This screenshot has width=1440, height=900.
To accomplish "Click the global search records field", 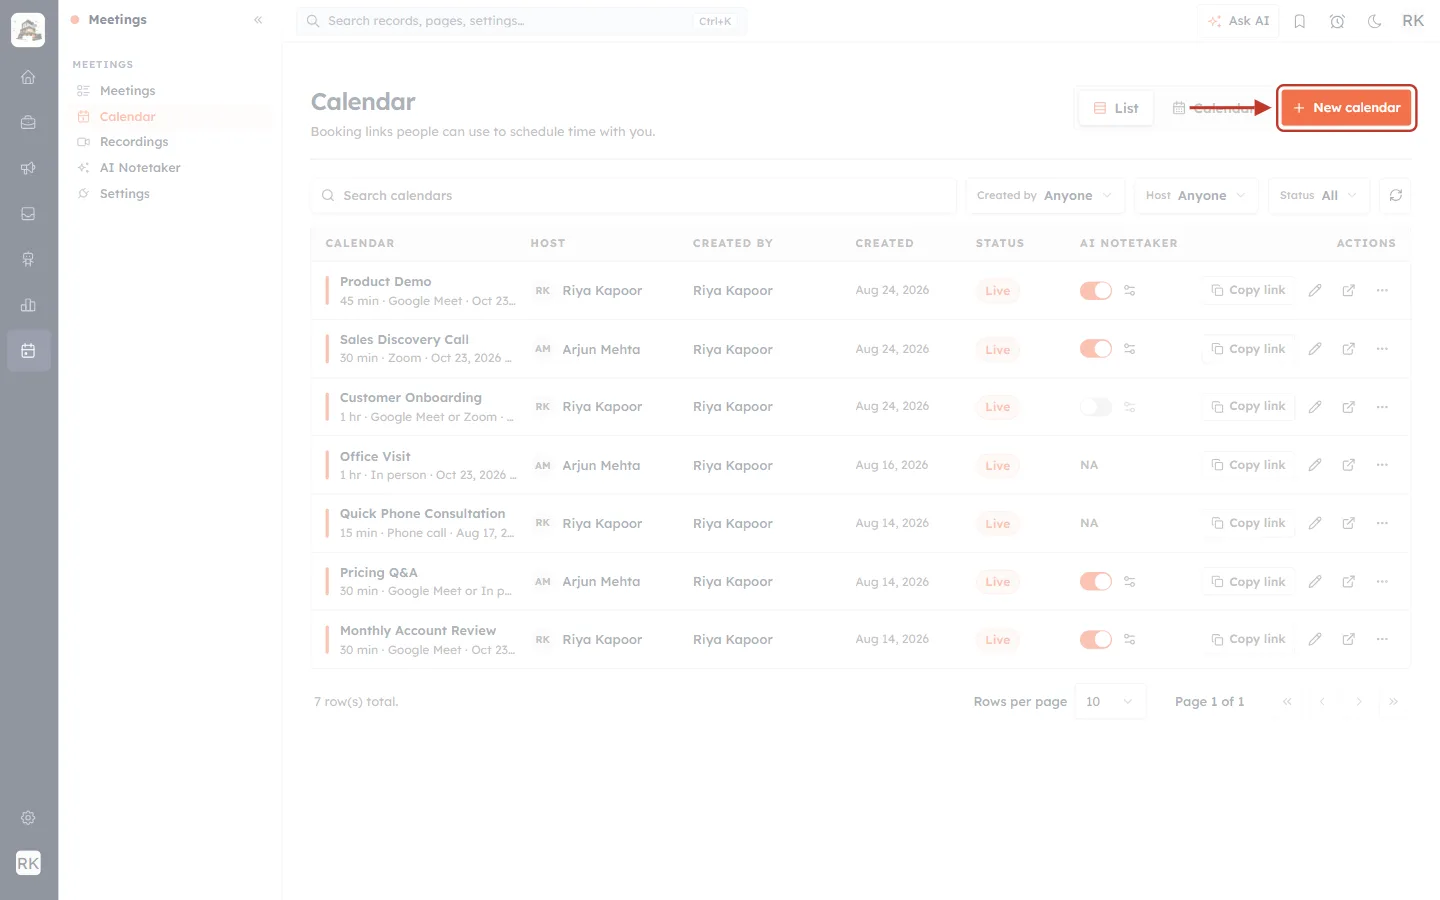I will point(521,21).
